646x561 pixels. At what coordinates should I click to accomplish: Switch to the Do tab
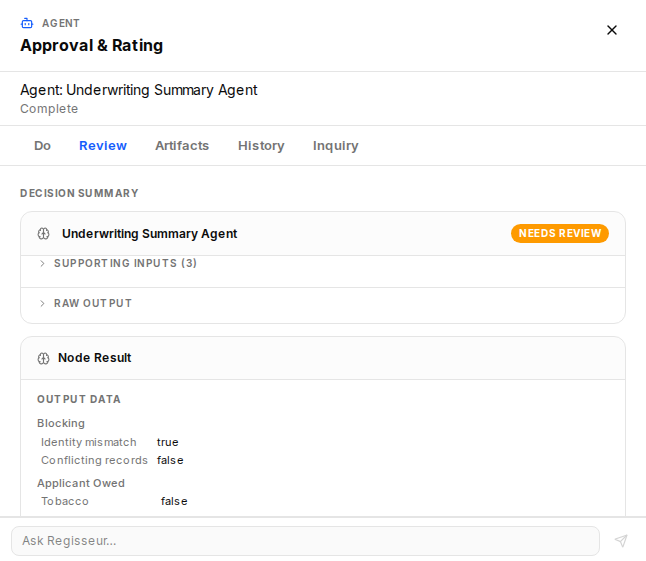click(x=42, y=145)
